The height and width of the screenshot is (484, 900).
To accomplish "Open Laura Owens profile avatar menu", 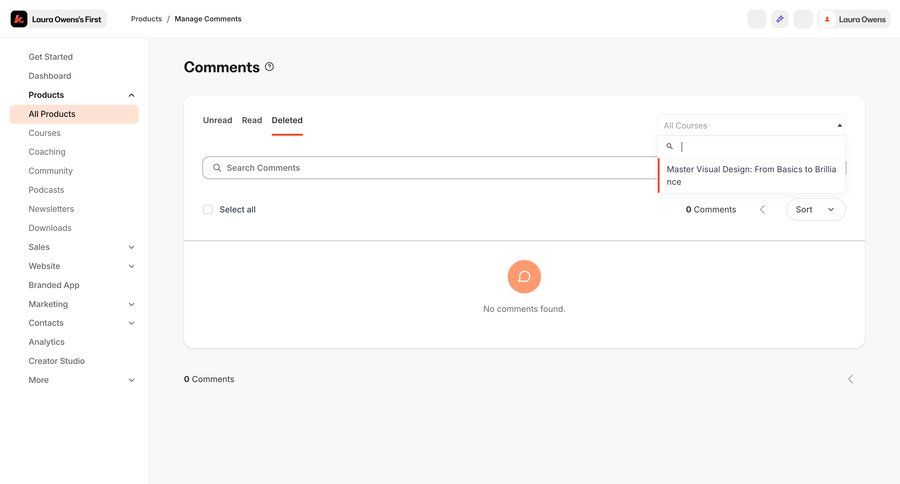I will [827, 19].
